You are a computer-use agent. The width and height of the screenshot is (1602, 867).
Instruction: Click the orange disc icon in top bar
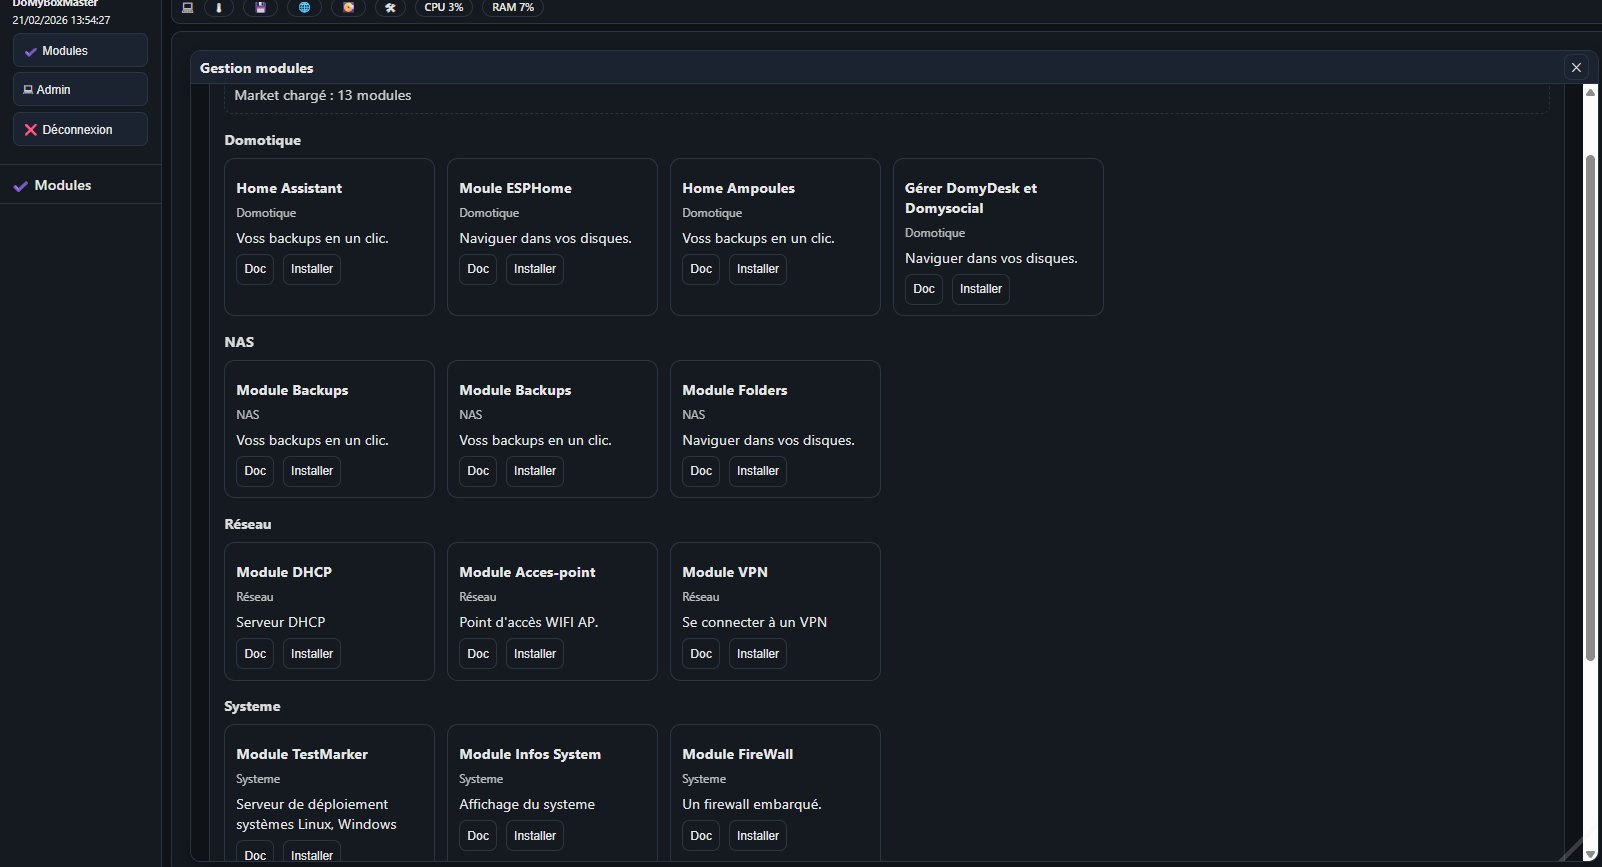coord(348,7)
